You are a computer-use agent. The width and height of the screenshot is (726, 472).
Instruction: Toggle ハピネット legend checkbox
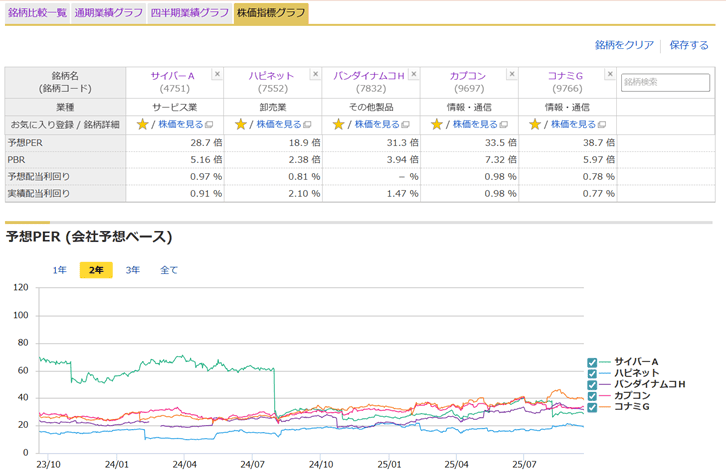pos(593,373)
